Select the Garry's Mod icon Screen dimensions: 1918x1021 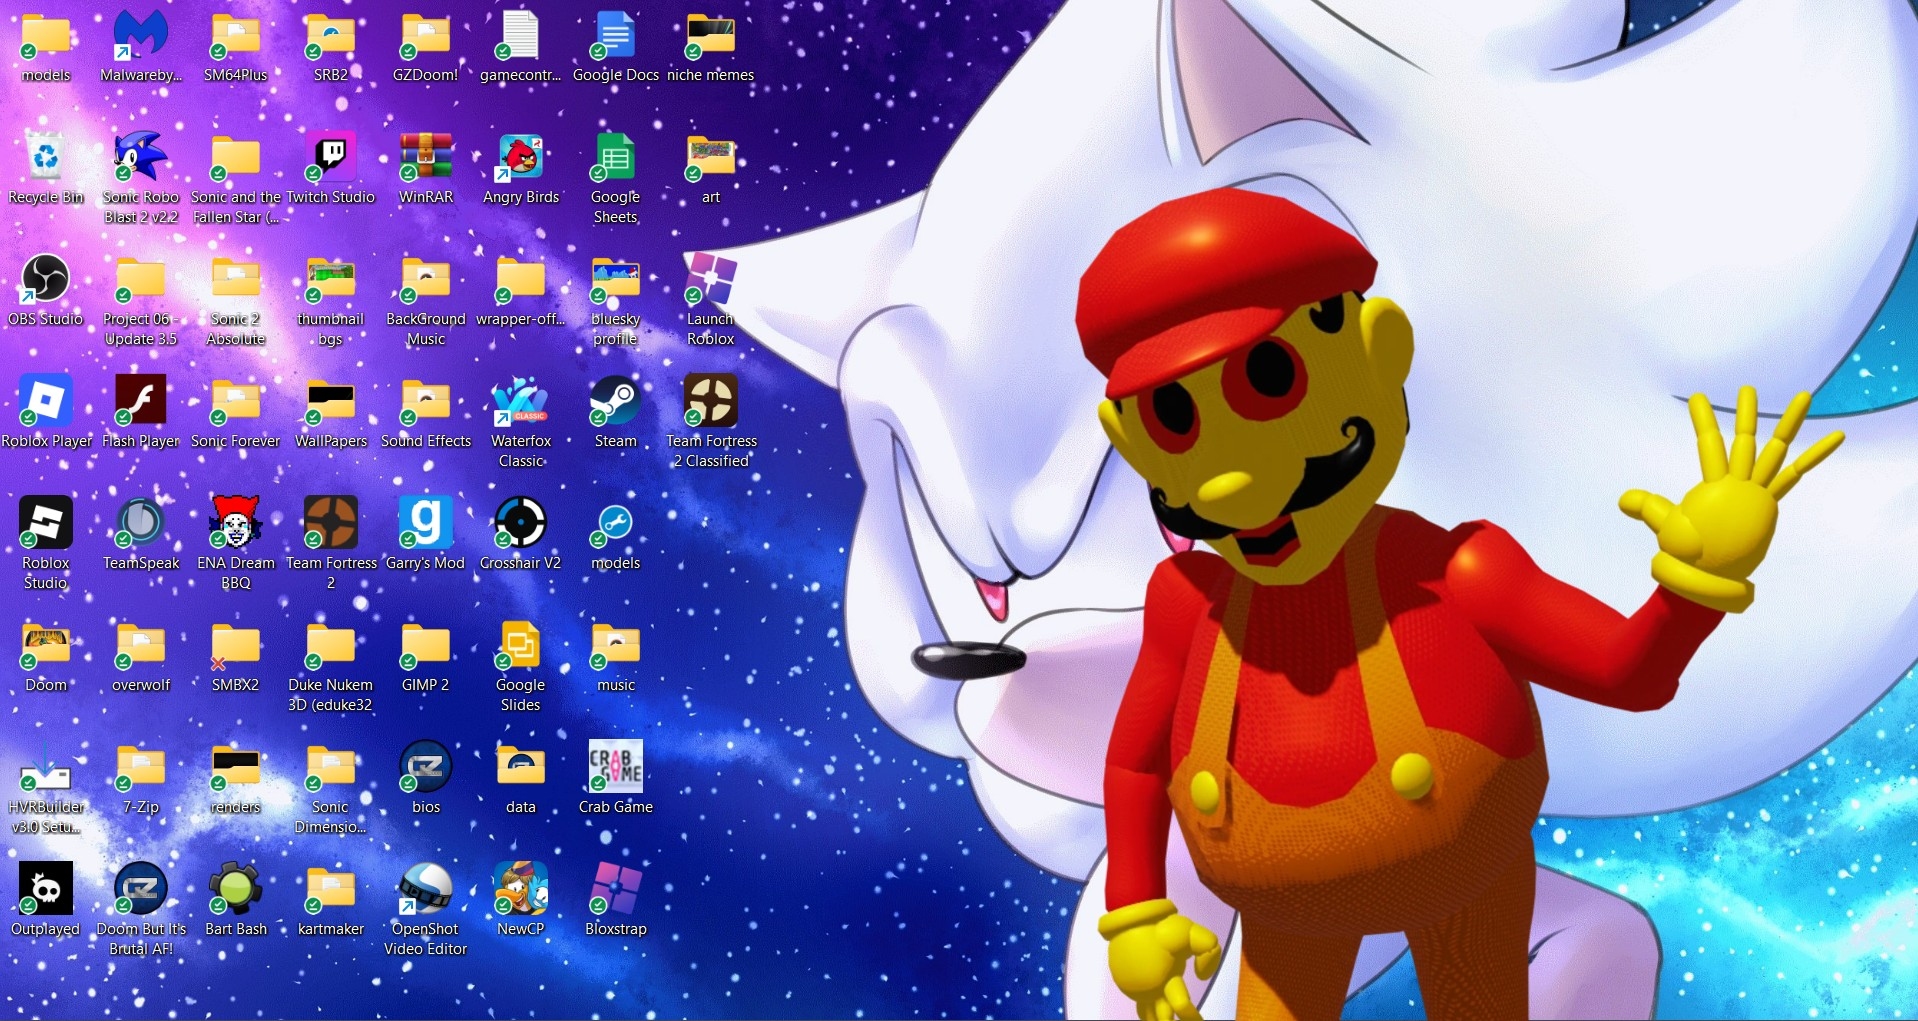[426, 525]
